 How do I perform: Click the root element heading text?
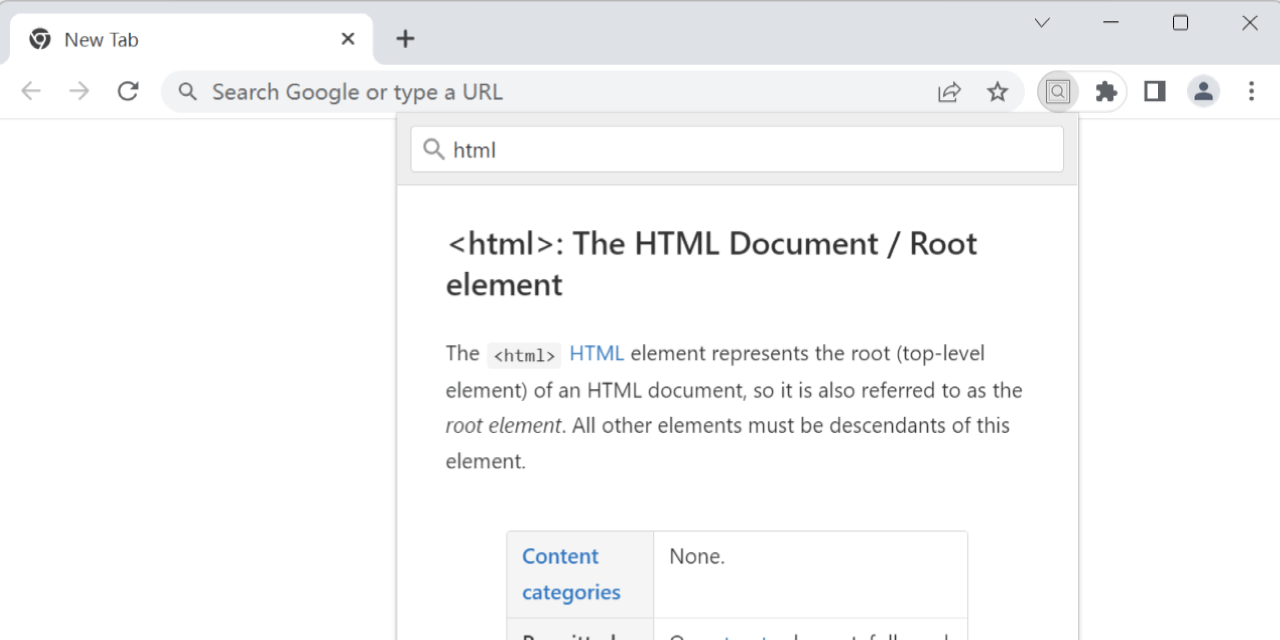(x=711, y=264)
